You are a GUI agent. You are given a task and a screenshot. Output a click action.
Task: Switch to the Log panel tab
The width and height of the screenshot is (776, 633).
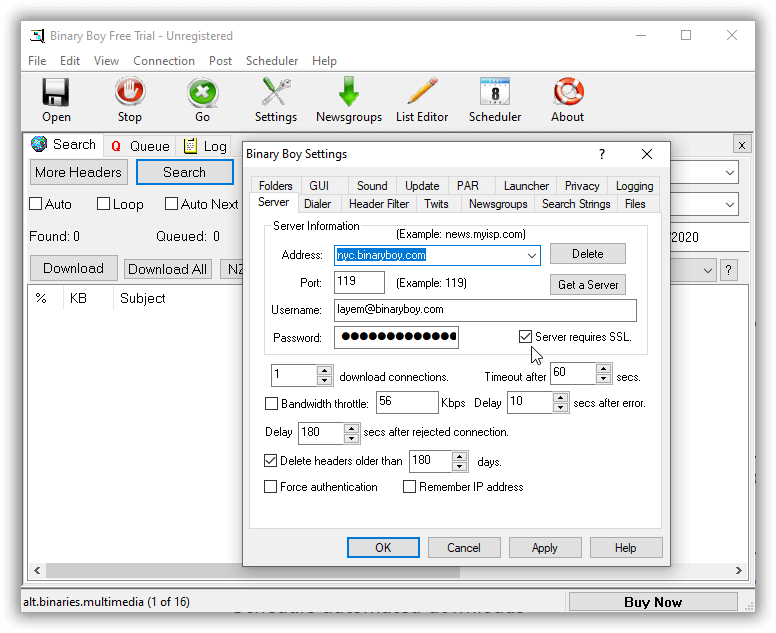pyautogui.click(x=204, y=146)
